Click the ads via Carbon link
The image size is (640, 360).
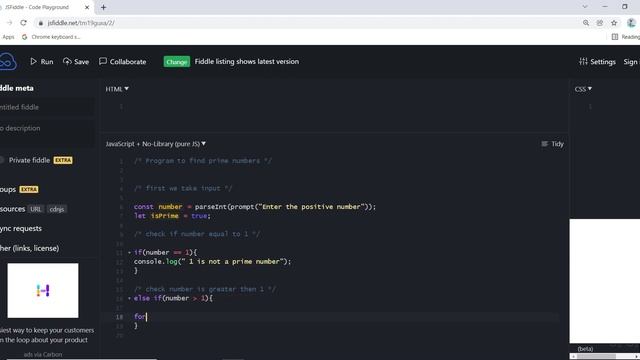tap(43, 354)
